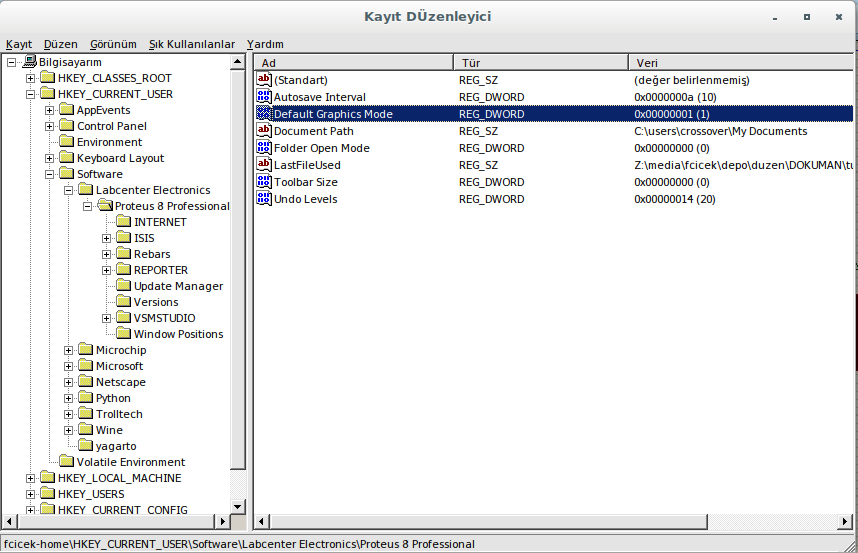Click the HKEY_CLASSES_ROOT folder icon

pyautogui.click(x=48, y=78)
